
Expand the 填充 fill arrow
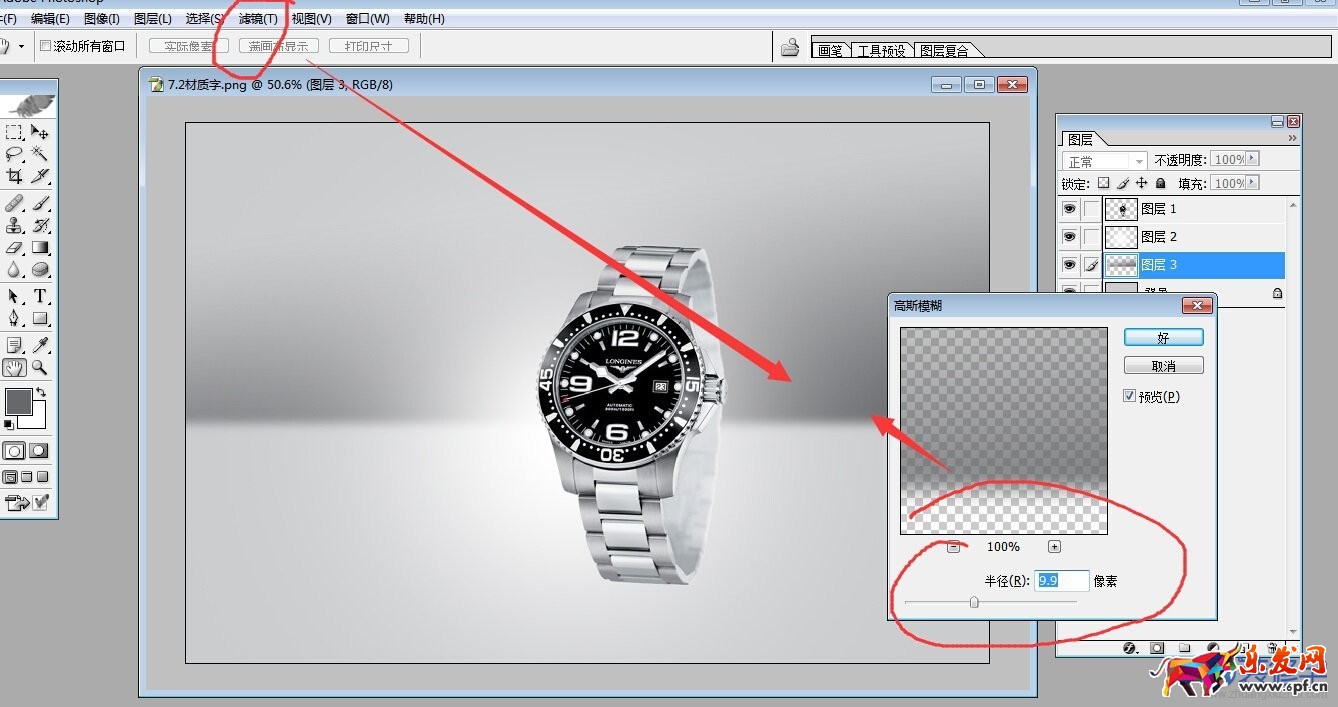coord(1252,183)
